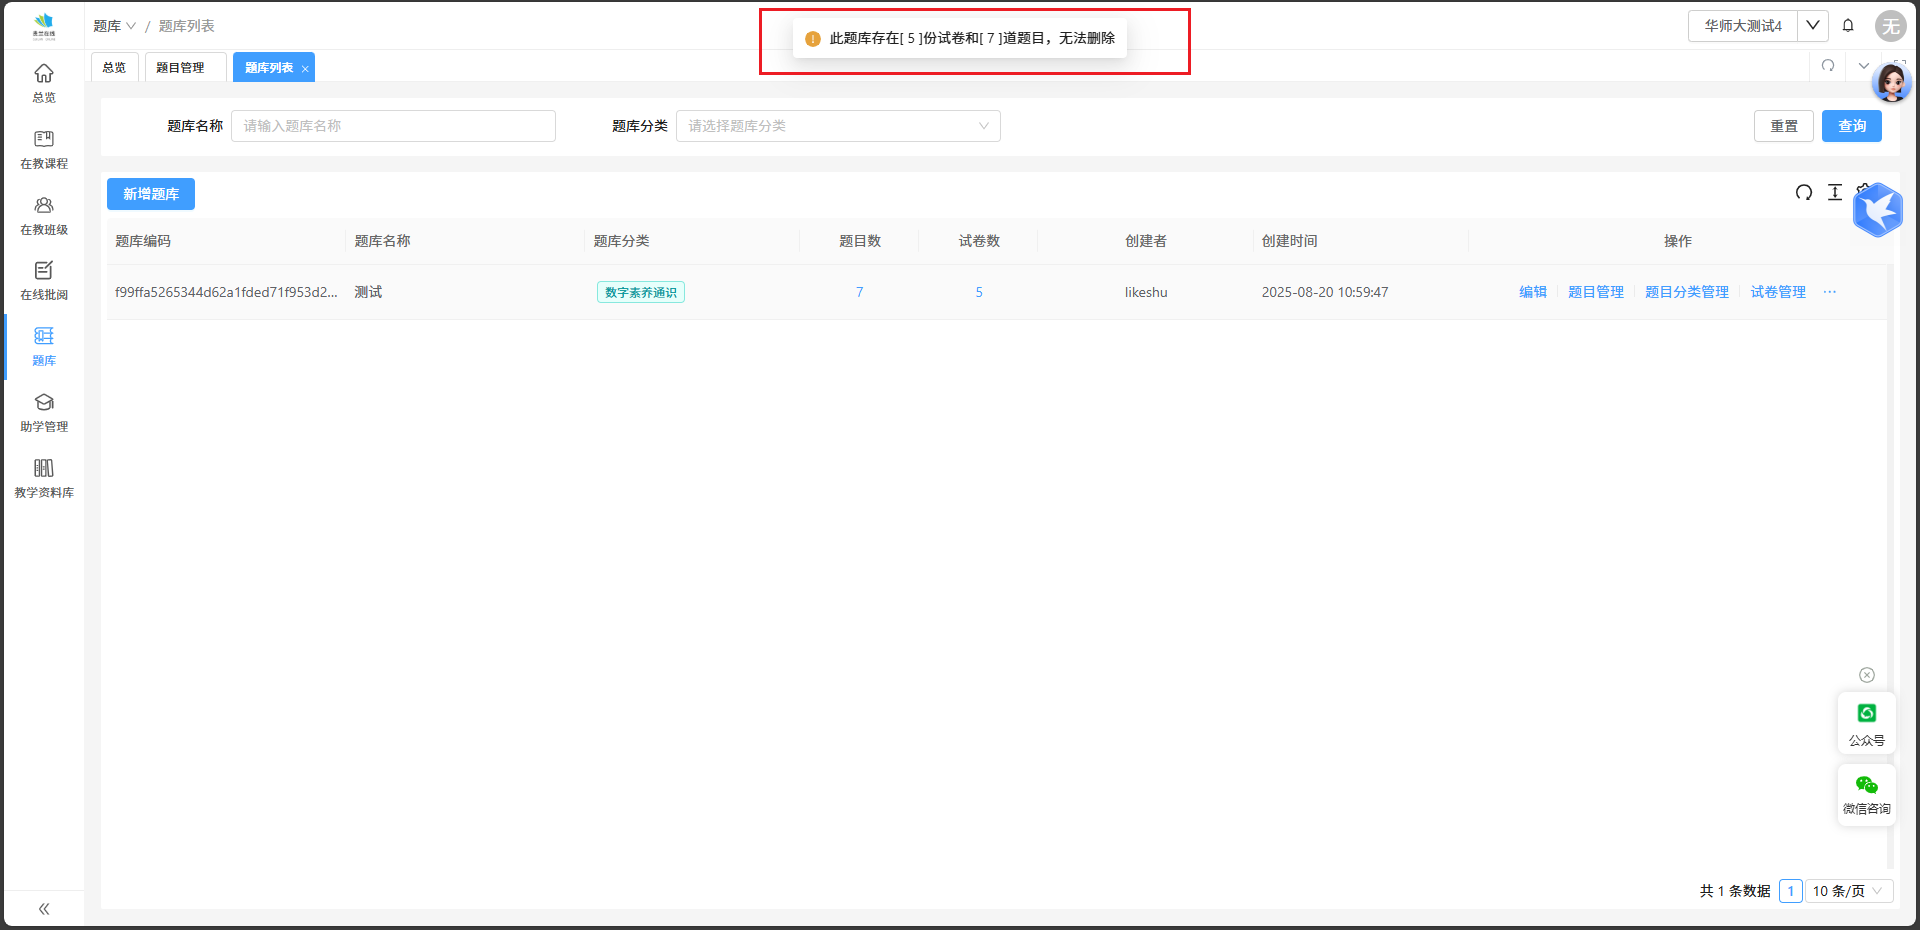1920x930 pixels.
Task: Open the 10 条/页 page size dropdown
Action: pyautogui.click(x=1848, y=891)
